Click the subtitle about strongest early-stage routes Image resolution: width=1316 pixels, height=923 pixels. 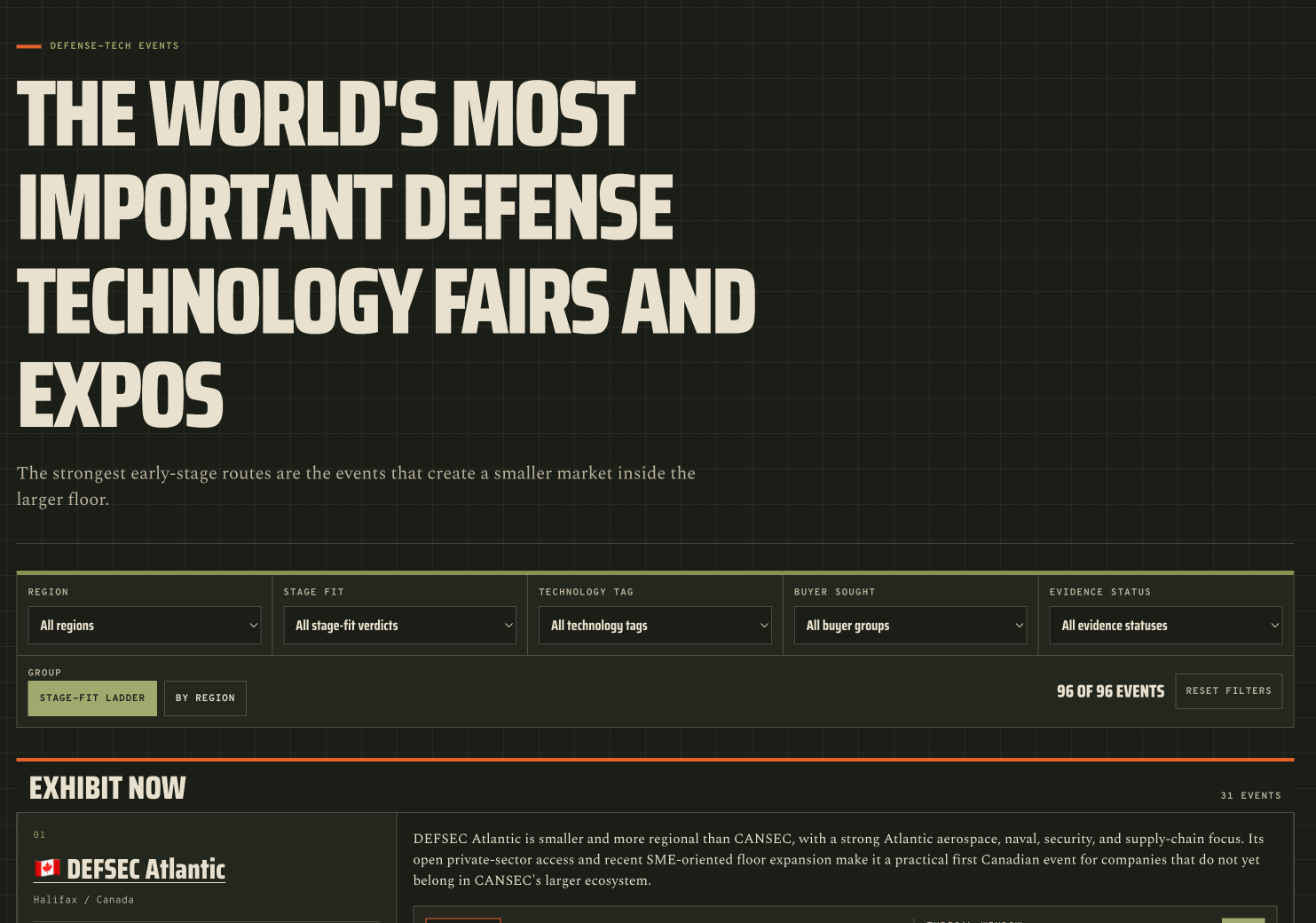pyautogui.click(x=356, y=485)
